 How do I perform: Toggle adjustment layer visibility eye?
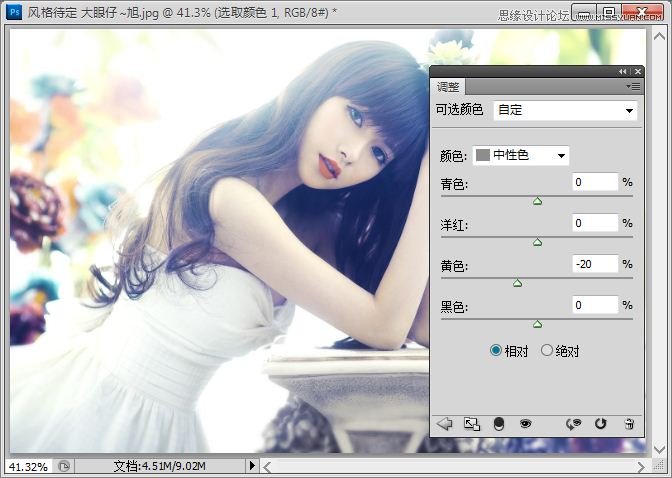[525, 424]
